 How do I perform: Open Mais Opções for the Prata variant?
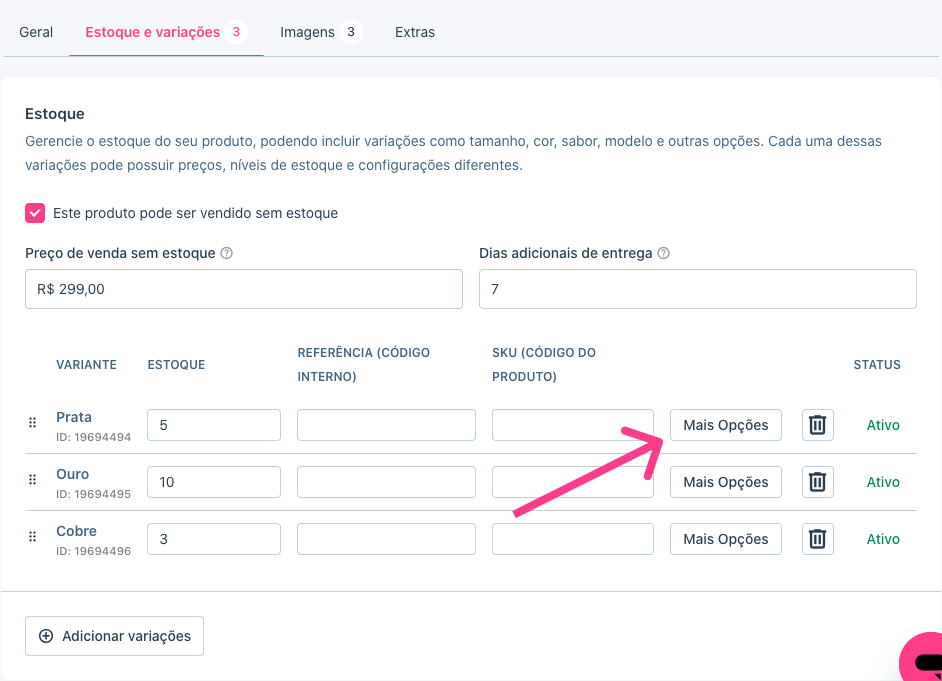click(726, 425)
